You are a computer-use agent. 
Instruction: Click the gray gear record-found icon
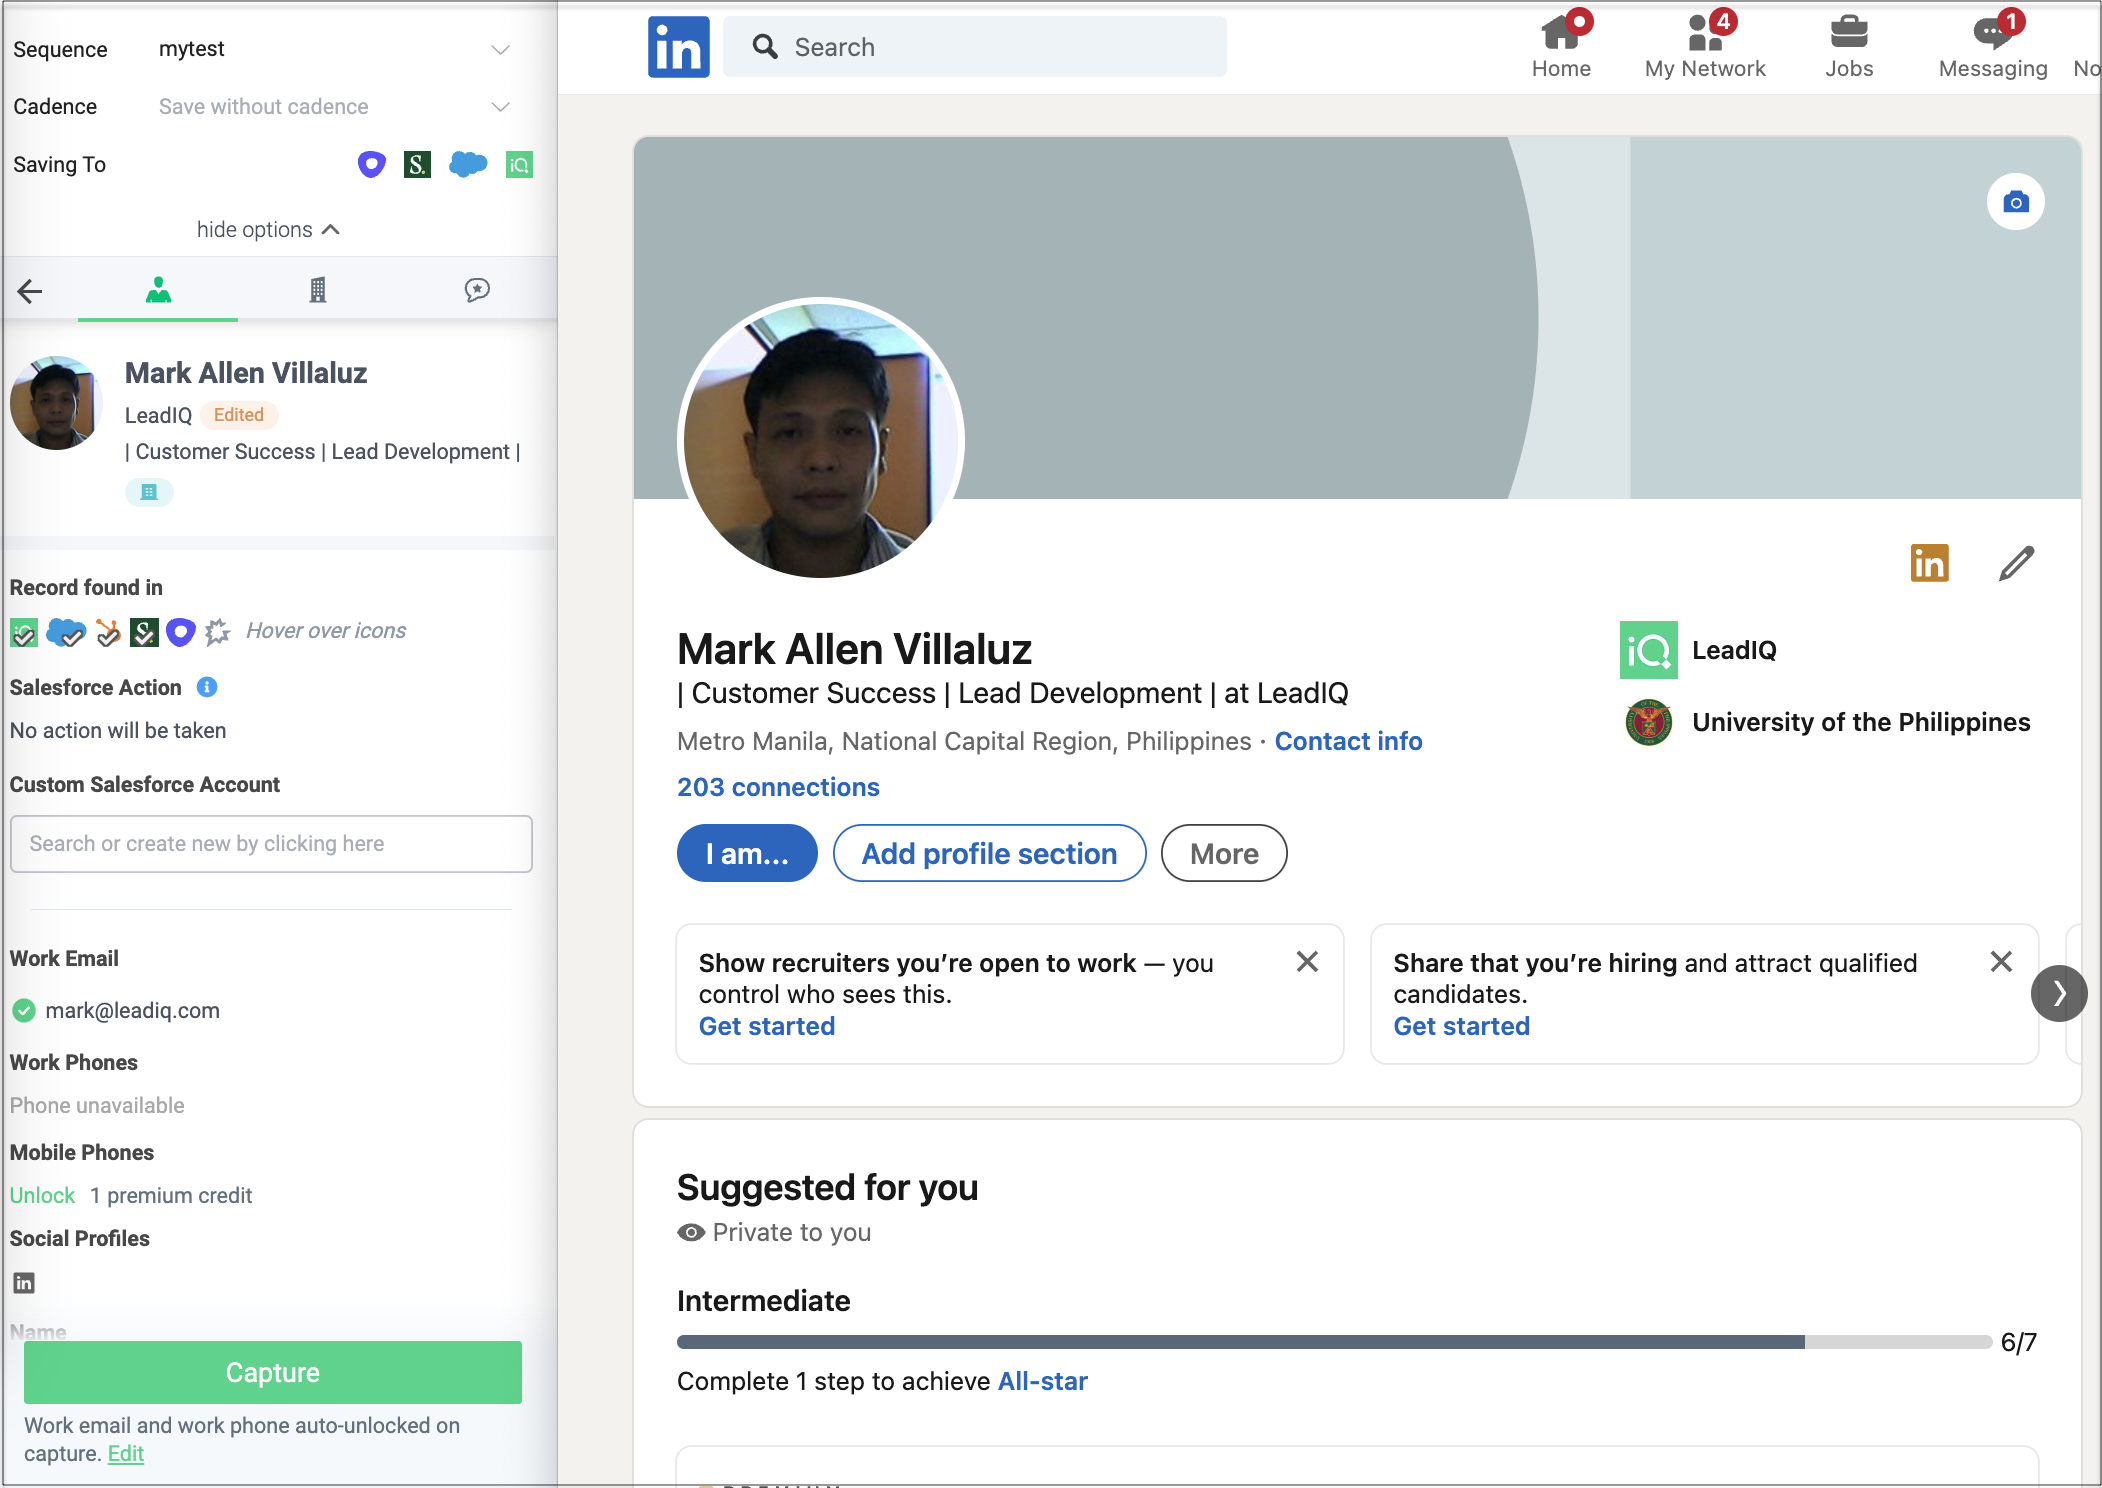coord(217,632)
